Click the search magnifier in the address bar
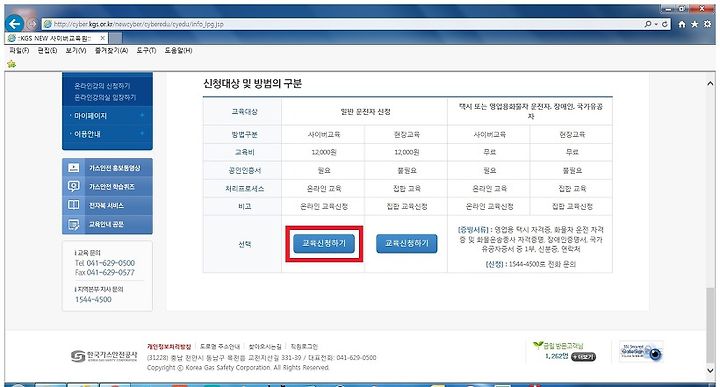720x387 pixels. point(648,24)
